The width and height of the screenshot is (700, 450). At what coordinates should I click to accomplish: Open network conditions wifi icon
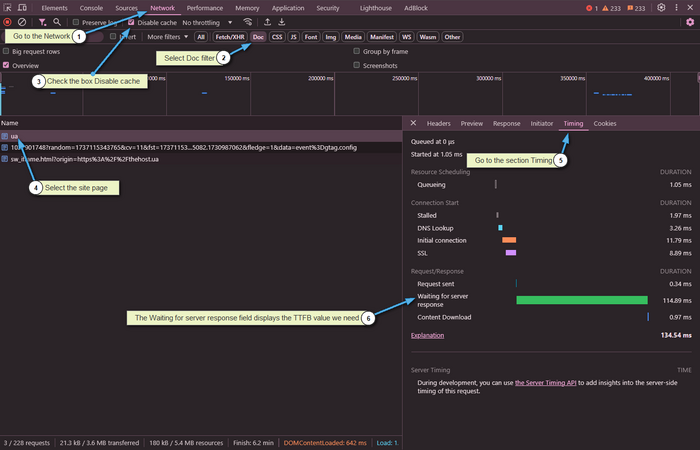pos(247,22)
